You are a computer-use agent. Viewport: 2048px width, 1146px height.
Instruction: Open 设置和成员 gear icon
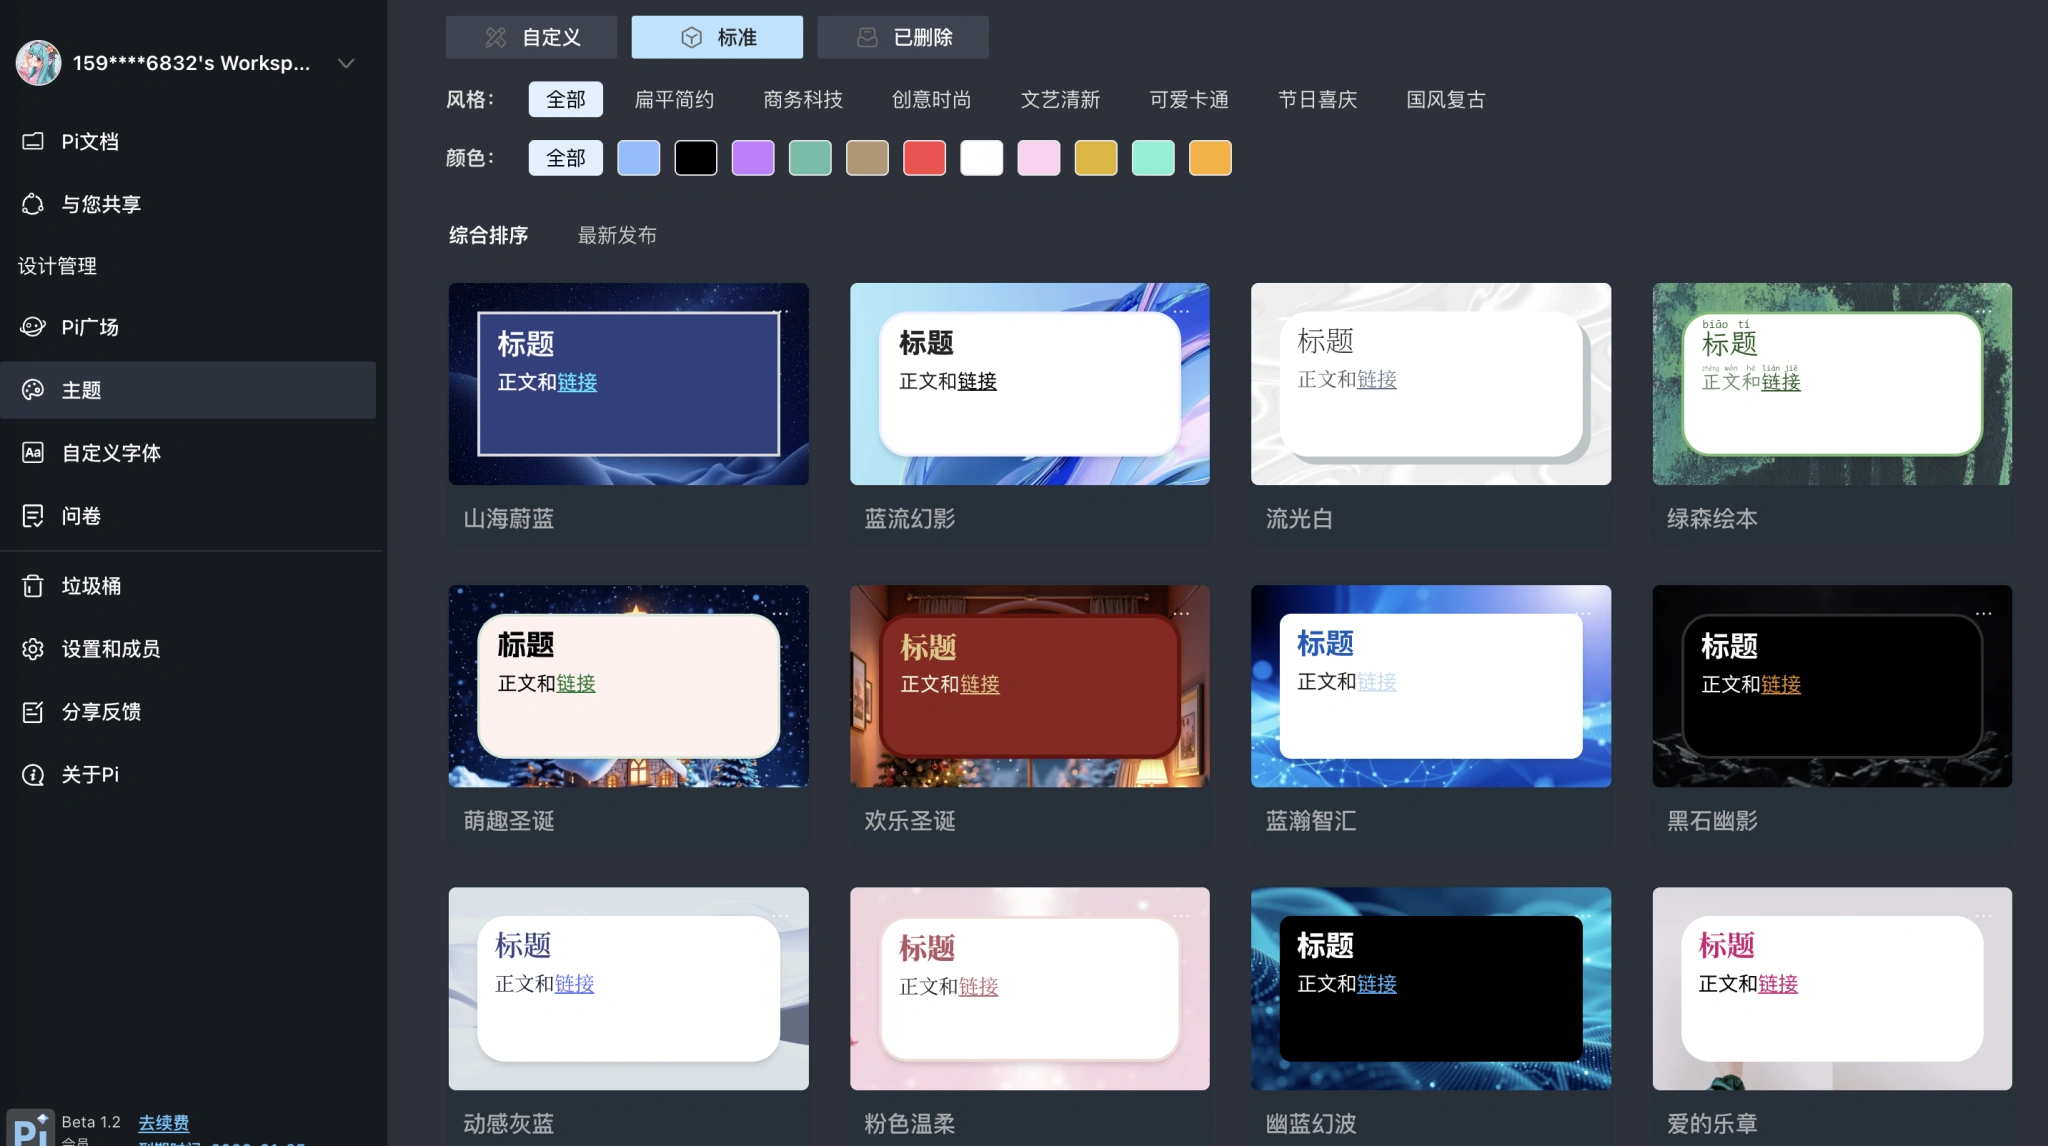coord(33,649)
